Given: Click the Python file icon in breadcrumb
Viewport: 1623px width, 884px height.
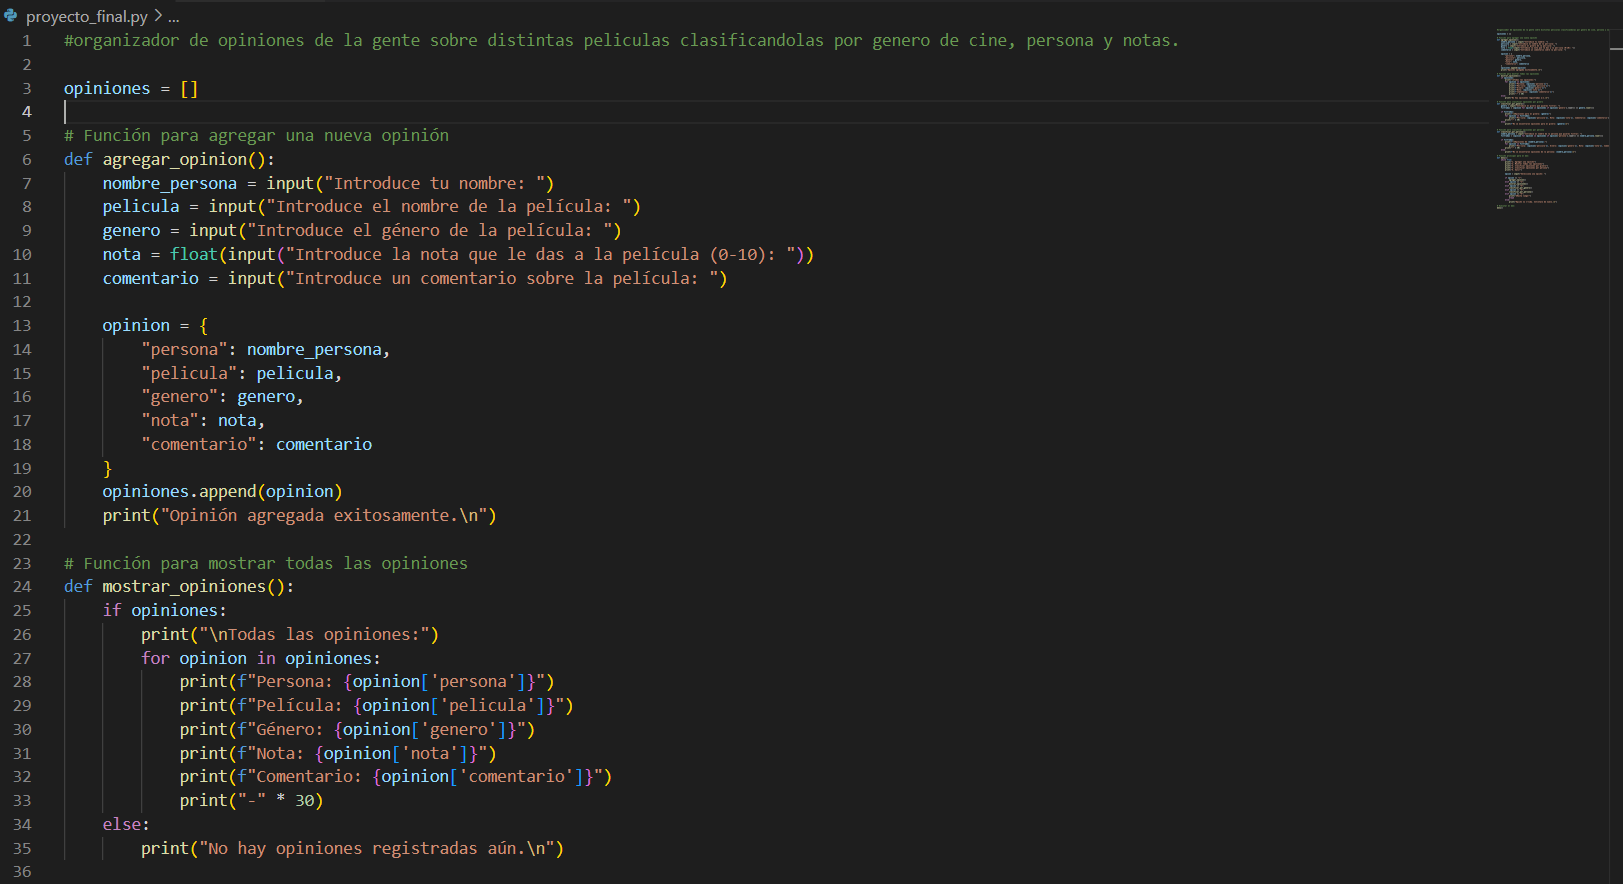Looking at the screenshot, I should coord(11,16).
